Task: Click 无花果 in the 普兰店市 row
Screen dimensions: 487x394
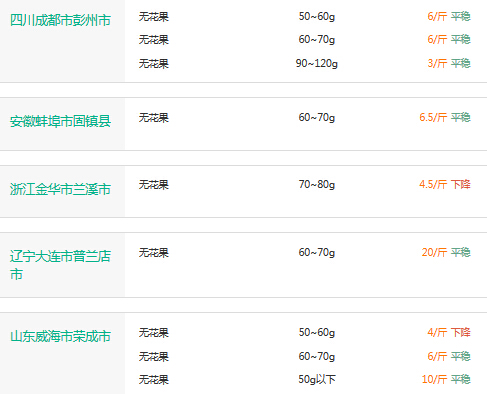Action: [x=154, y=253]
